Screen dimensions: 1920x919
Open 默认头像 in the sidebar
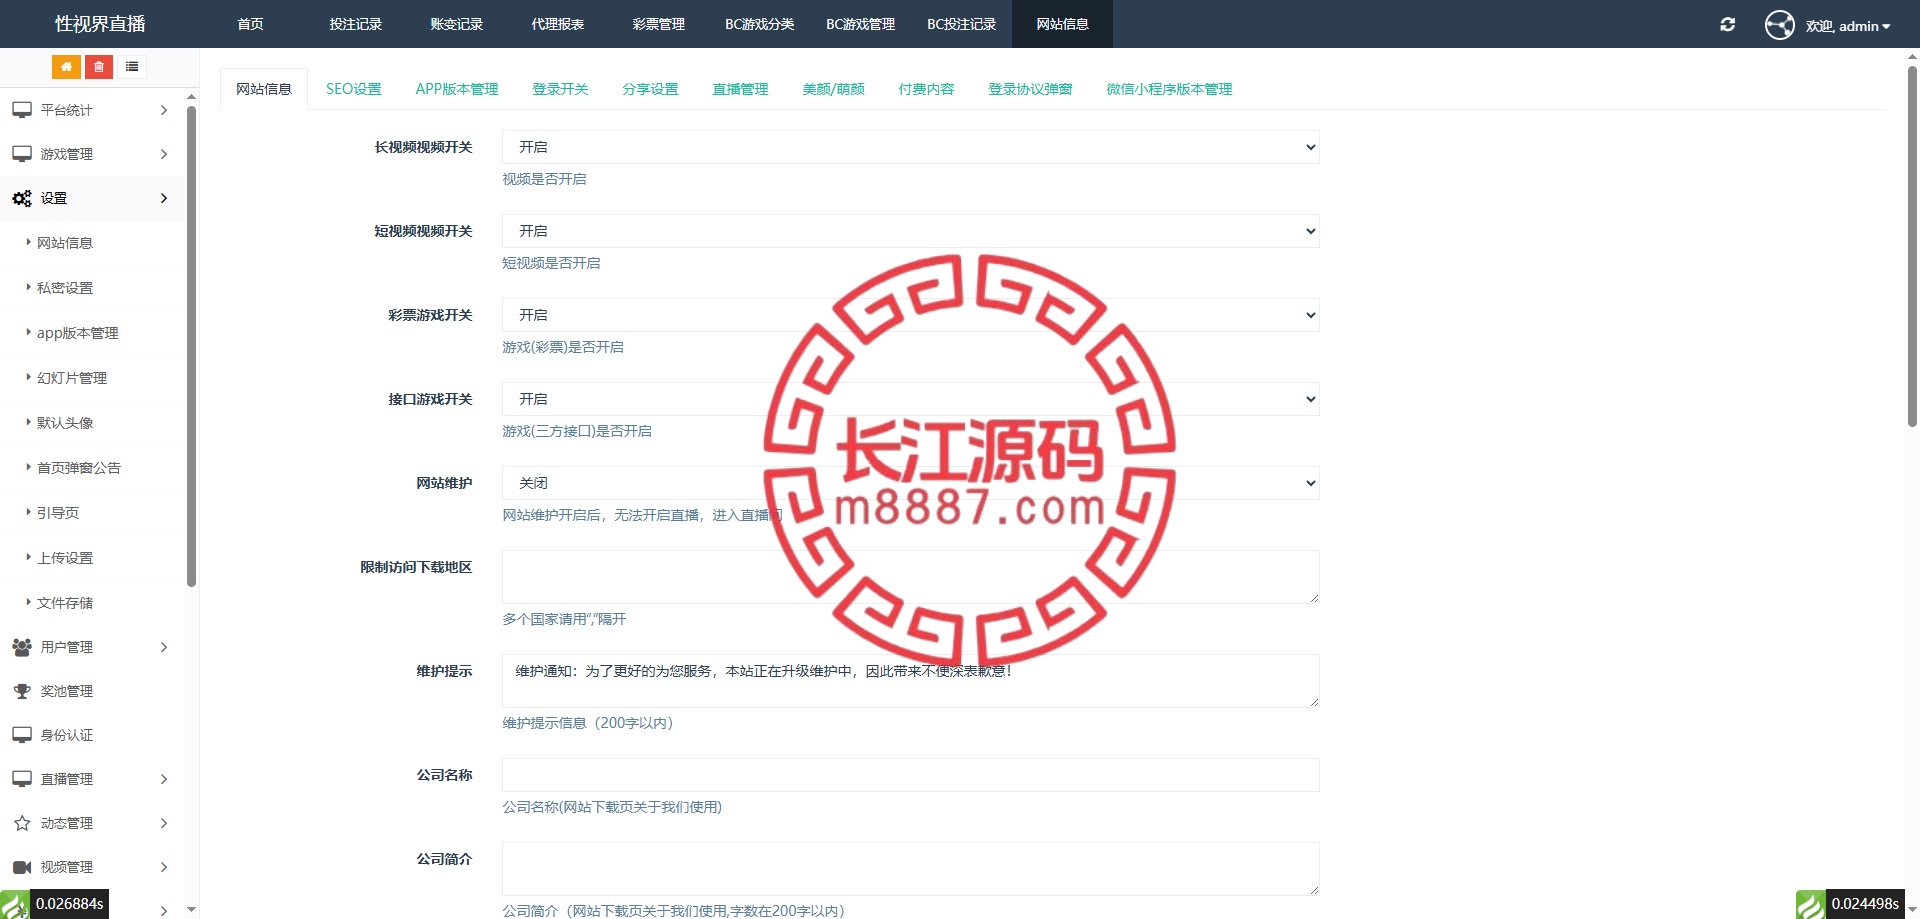(x=65, y=423)
